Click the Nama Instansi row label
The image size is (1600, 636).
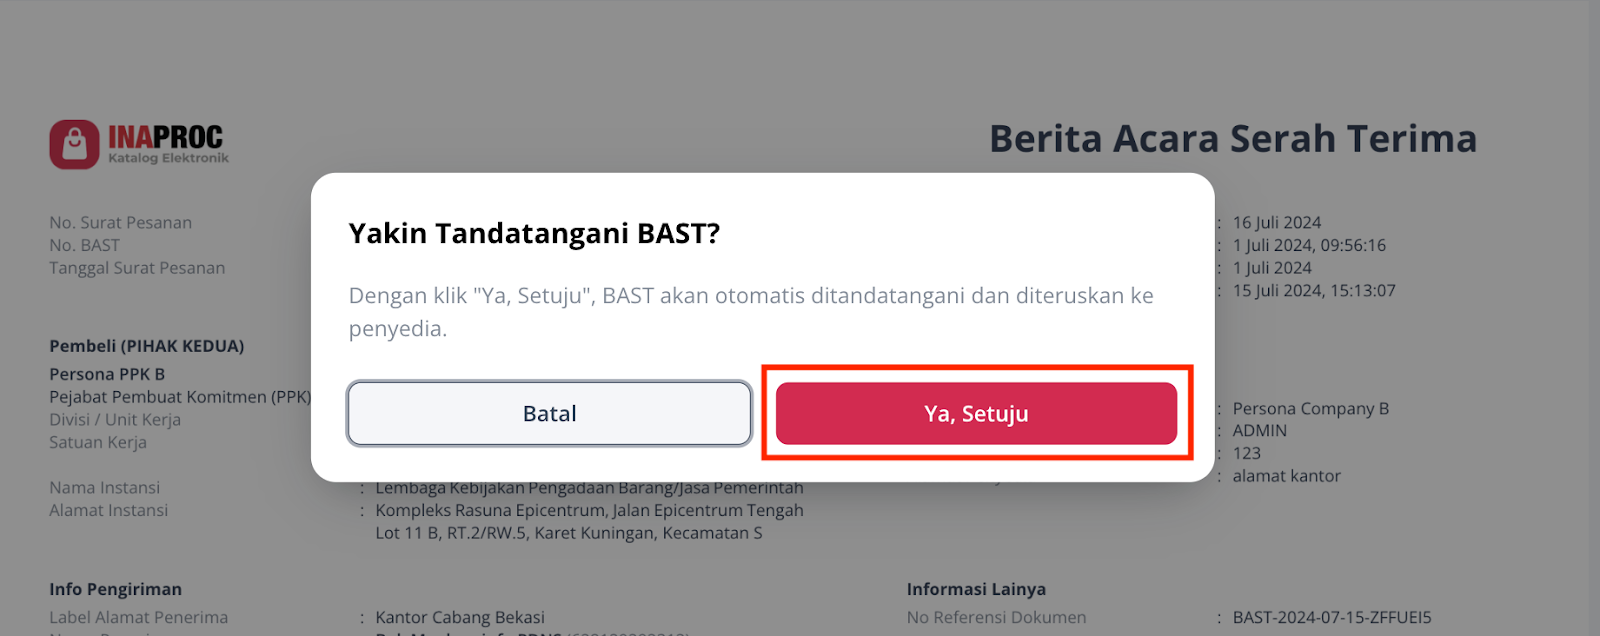click(x=104, y=487)
